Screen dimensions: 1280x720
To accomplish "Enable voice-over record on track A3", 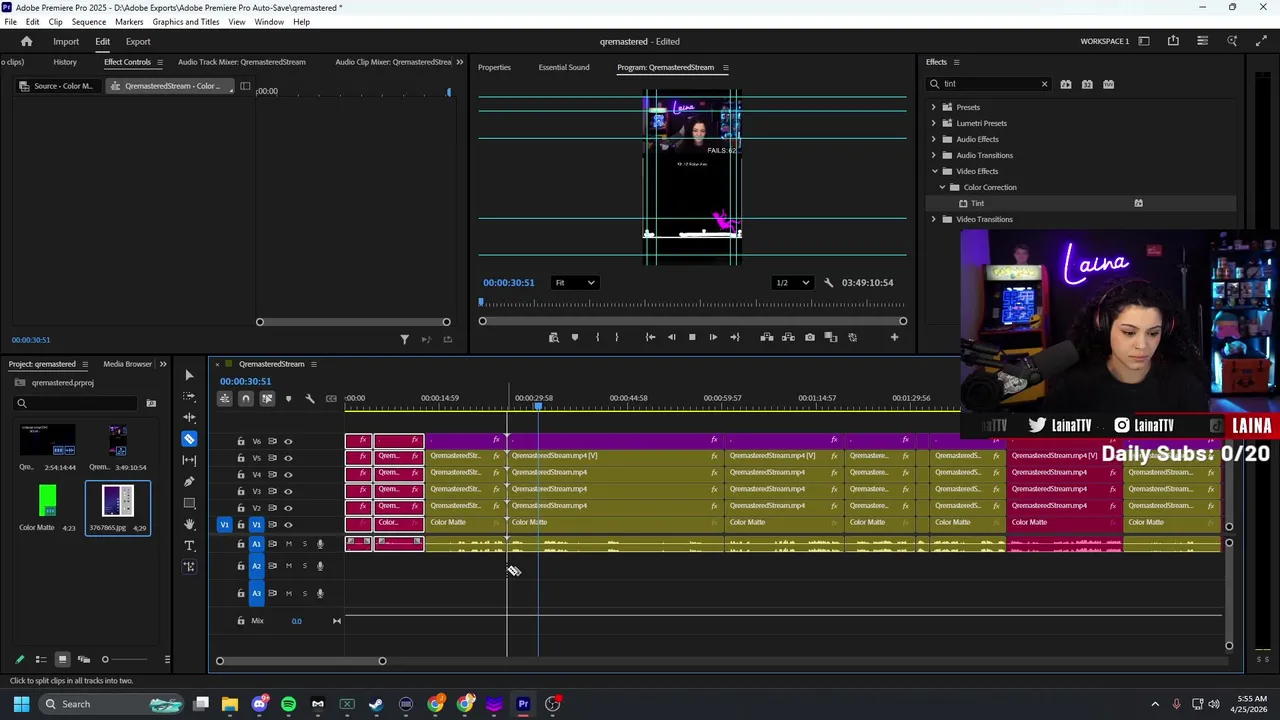I will point(320,593).
